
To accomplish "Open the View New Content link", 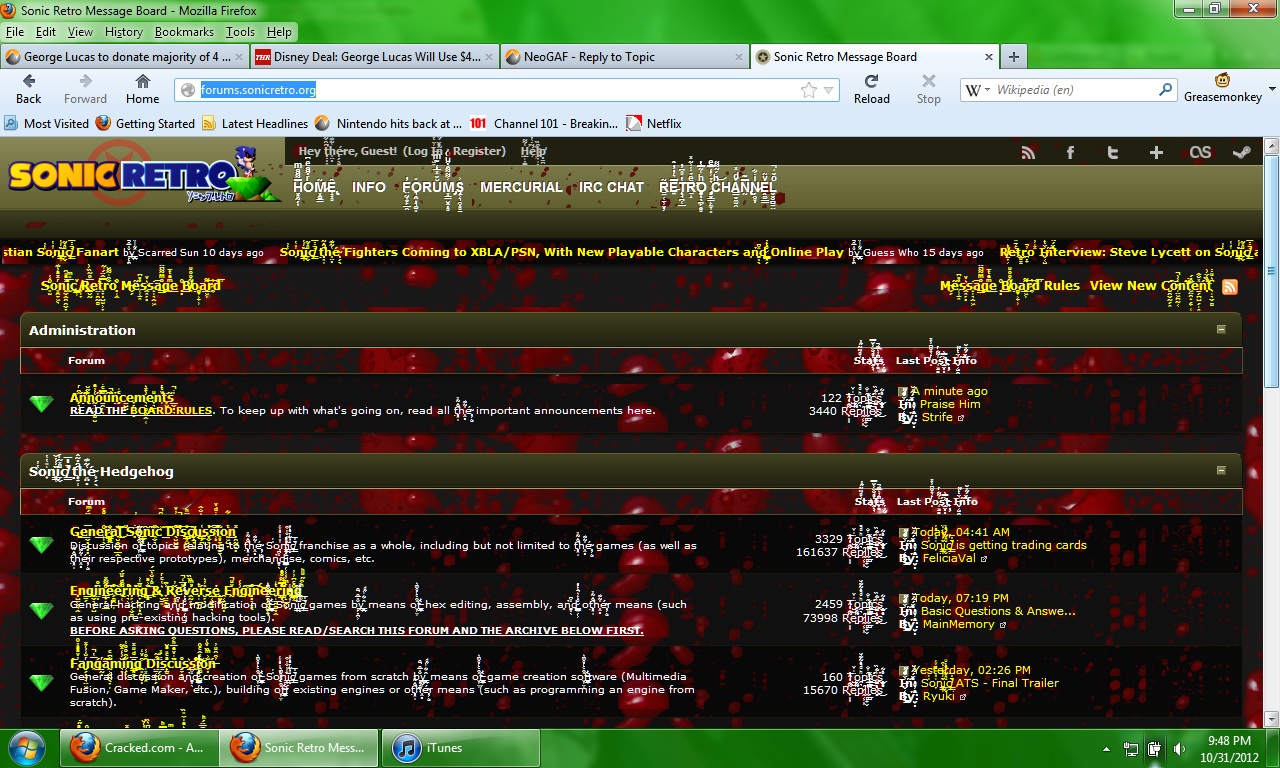I will 1150,286.
